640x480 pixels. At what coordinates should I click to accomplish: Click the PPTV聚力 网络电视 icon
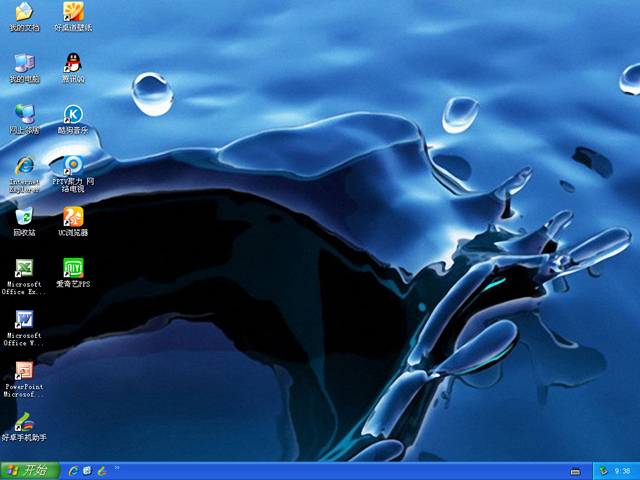[73, 165]
